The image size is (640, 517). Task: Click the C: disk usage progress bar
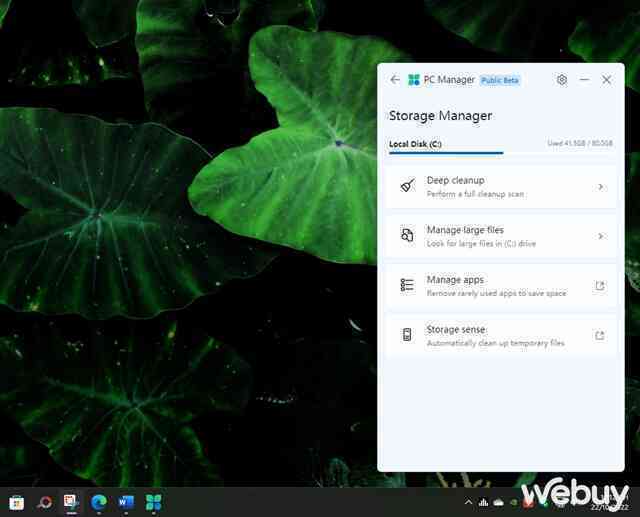[x=501, y=153]
